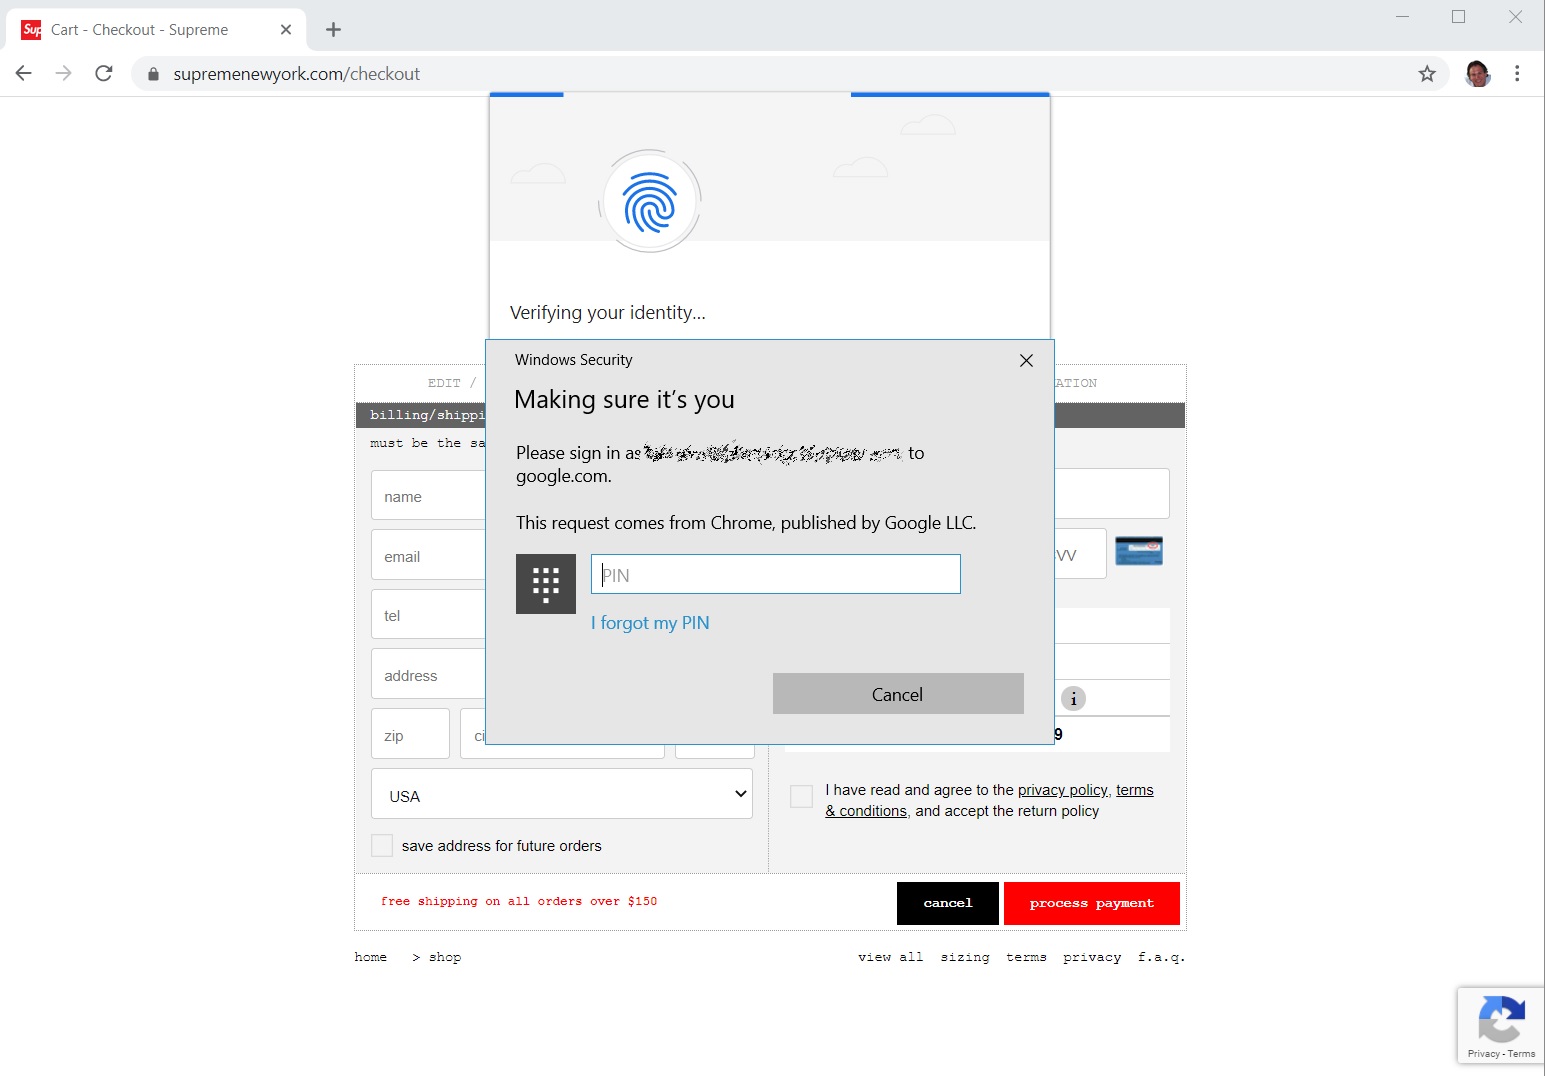The image size is (1545, 1076).
Task: Click the padlock site info icon
Action: (153, 74)
